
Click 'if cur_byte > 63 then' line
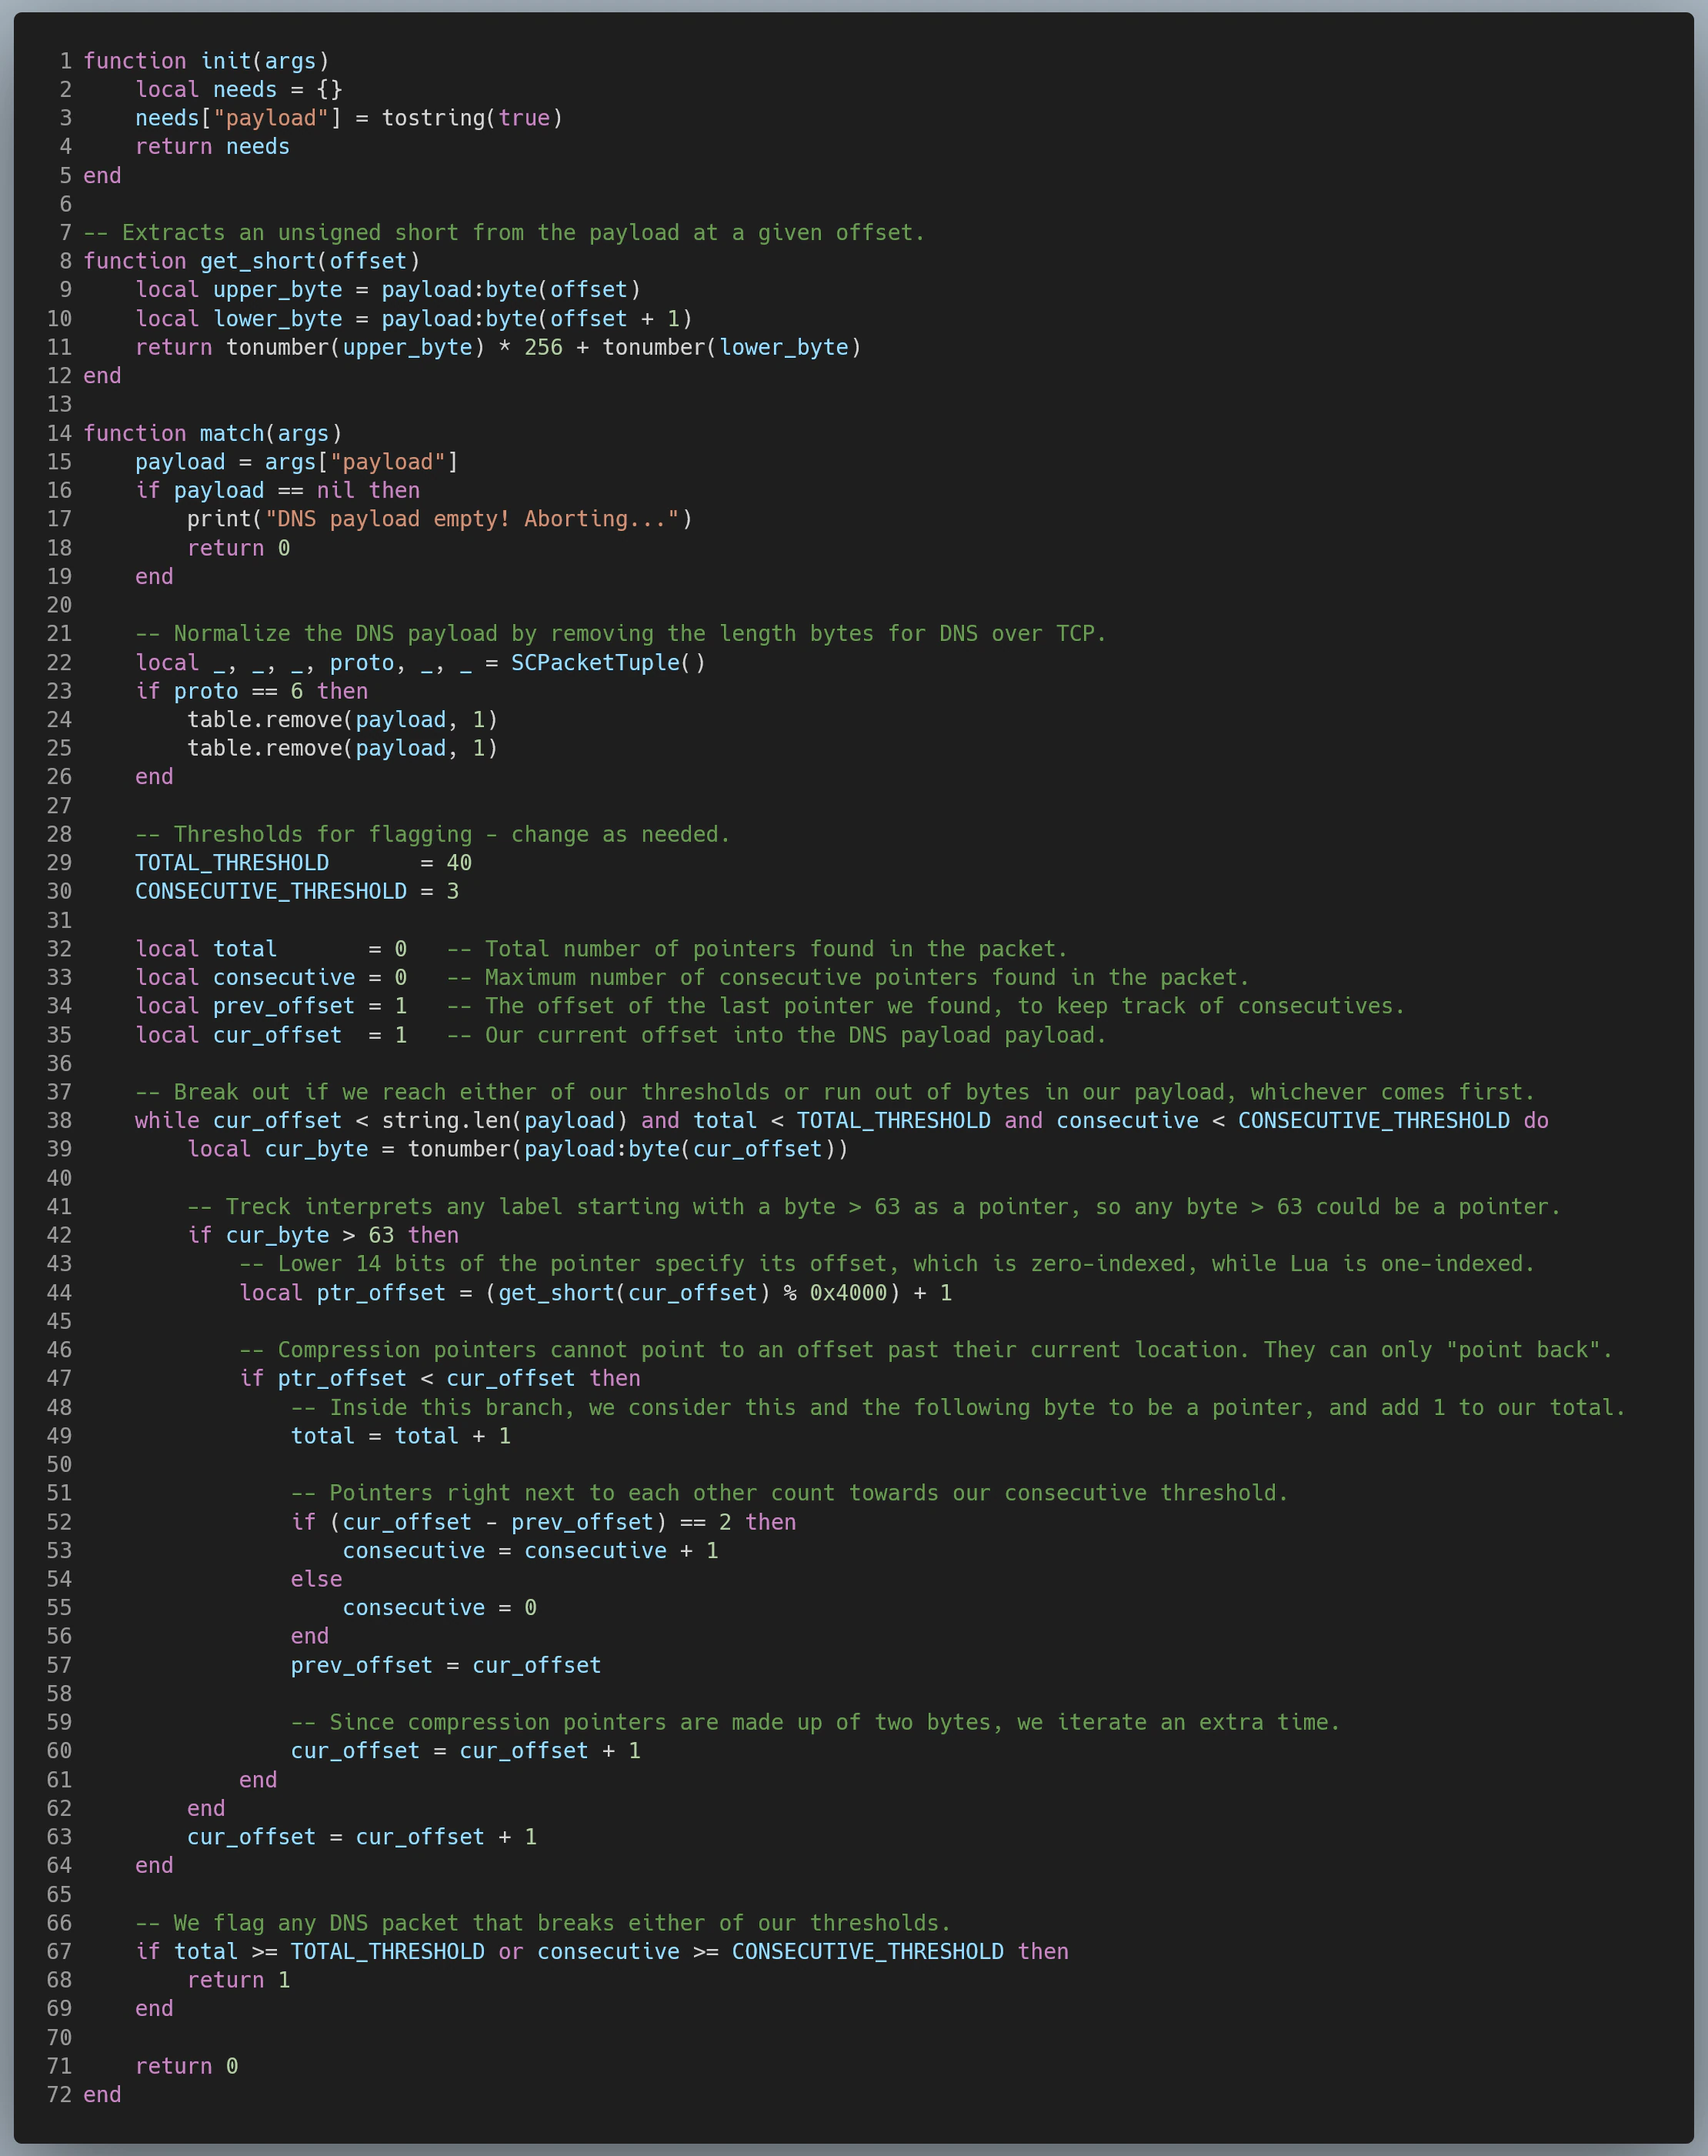[323, 1236]
